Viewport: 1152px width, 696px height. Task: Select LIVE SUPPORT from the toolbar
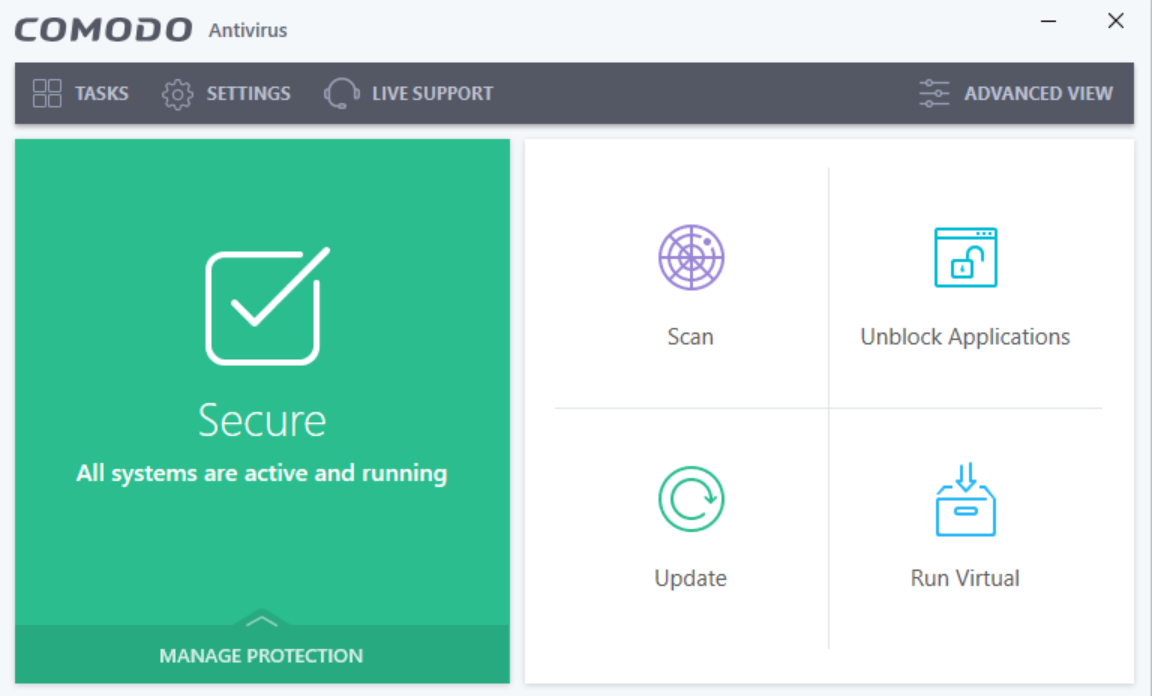(x=432, y=93)
